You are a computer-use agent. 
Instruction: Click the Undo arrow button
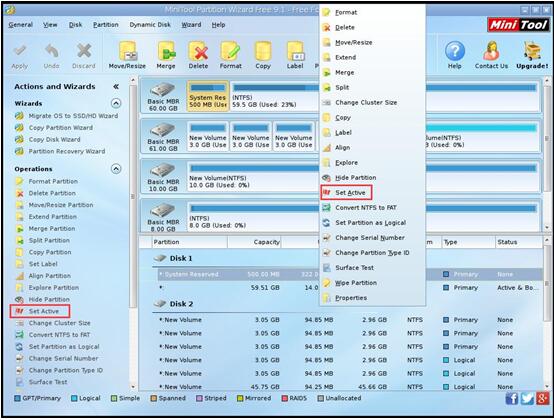[x=52, y=57]
